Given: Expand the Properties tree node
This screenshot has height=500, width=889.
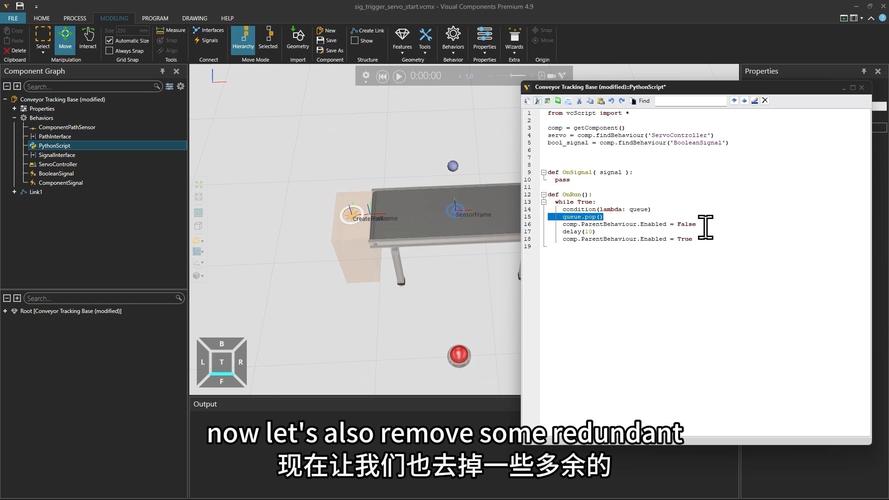Looking at the screenshot, I should coord(14,108).
